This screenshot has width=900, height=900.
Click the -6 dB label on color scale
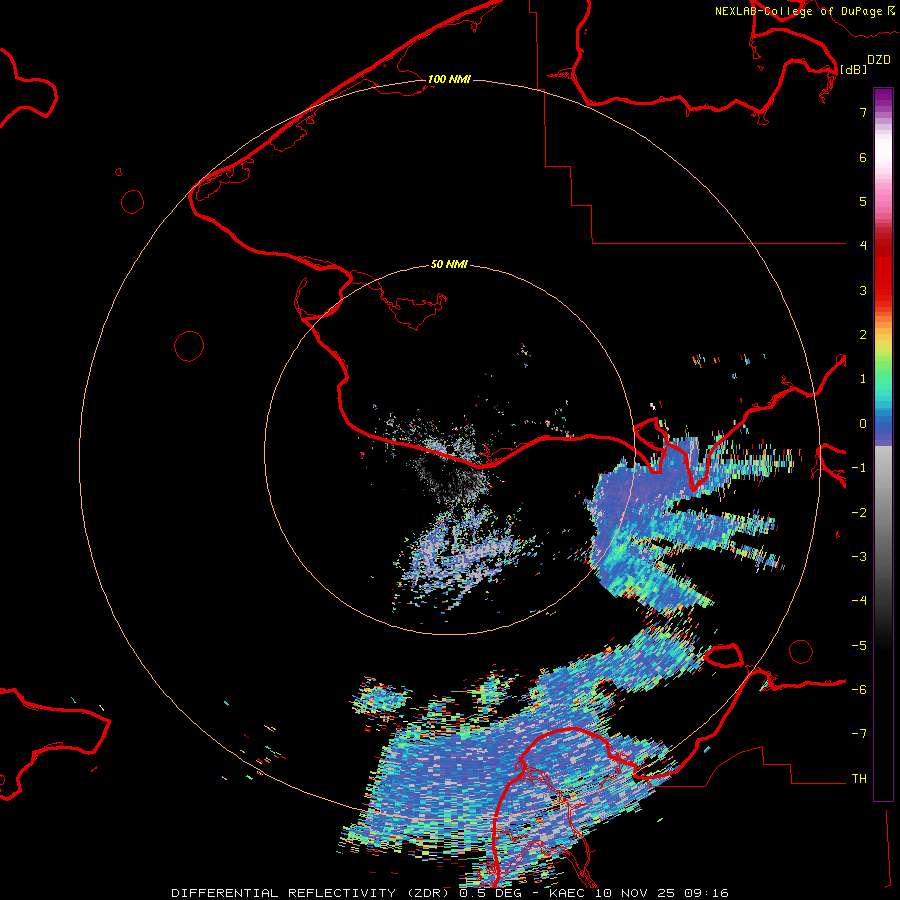point(859,690)
